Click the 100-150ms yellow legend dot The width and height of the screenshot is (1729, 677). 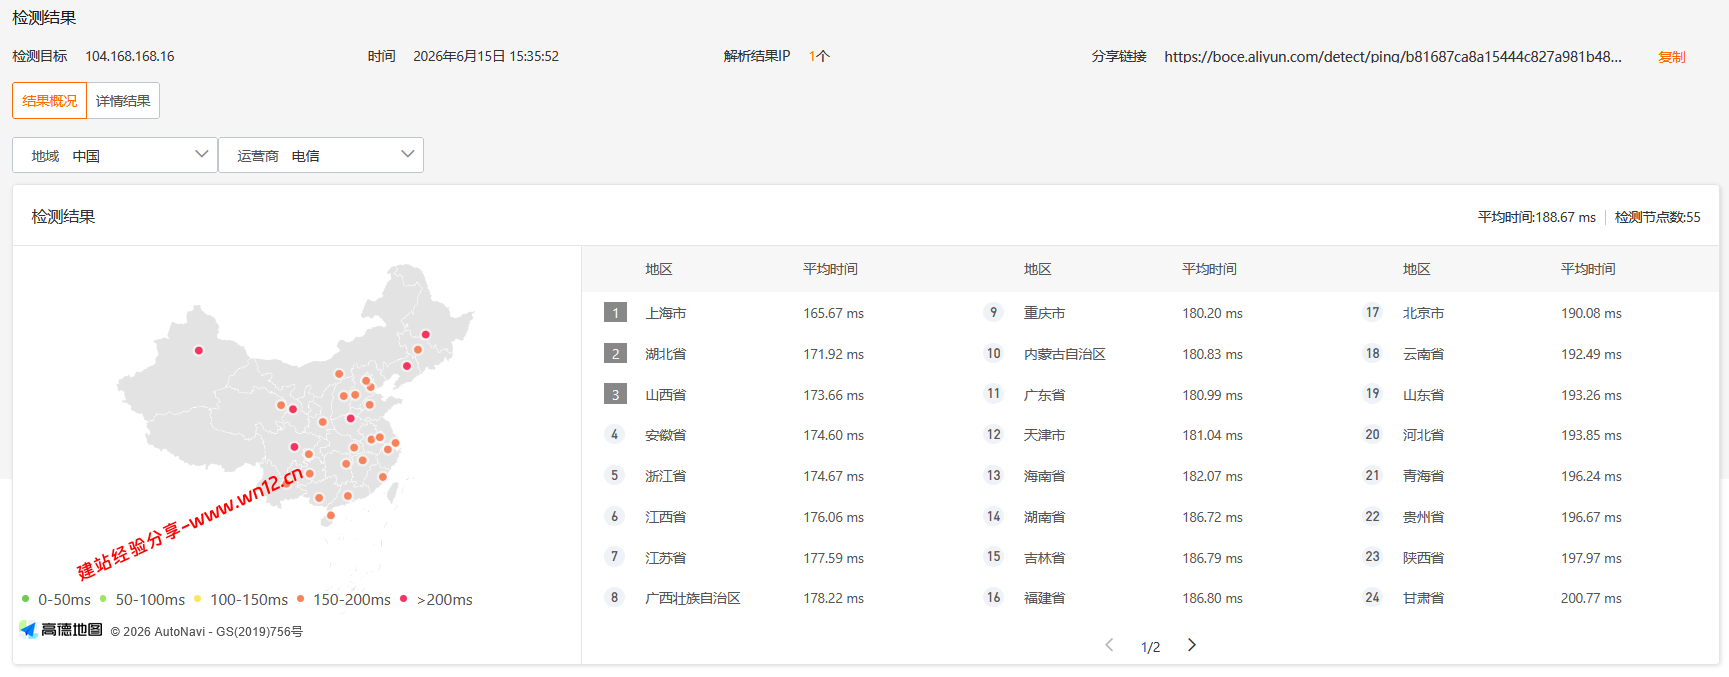[x=197, y=599]
